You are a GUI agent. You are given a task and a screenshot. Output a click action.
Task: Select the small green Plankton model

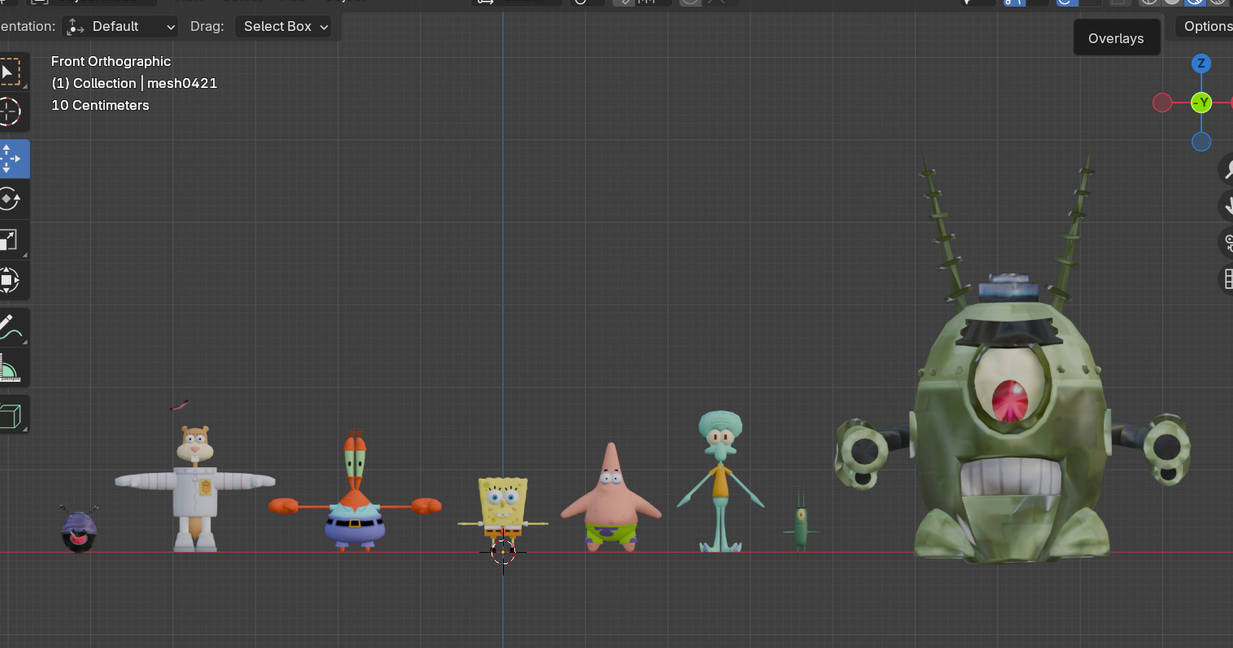801,521
